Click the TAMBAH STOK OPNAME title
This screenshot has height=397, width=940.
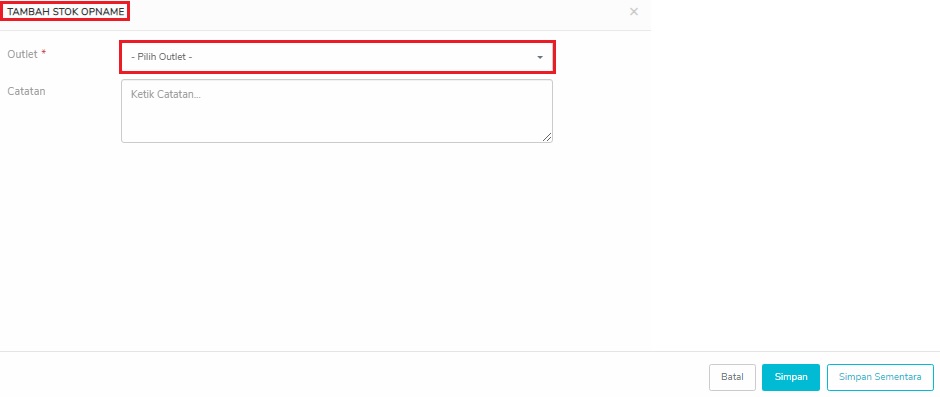point(65,11)
